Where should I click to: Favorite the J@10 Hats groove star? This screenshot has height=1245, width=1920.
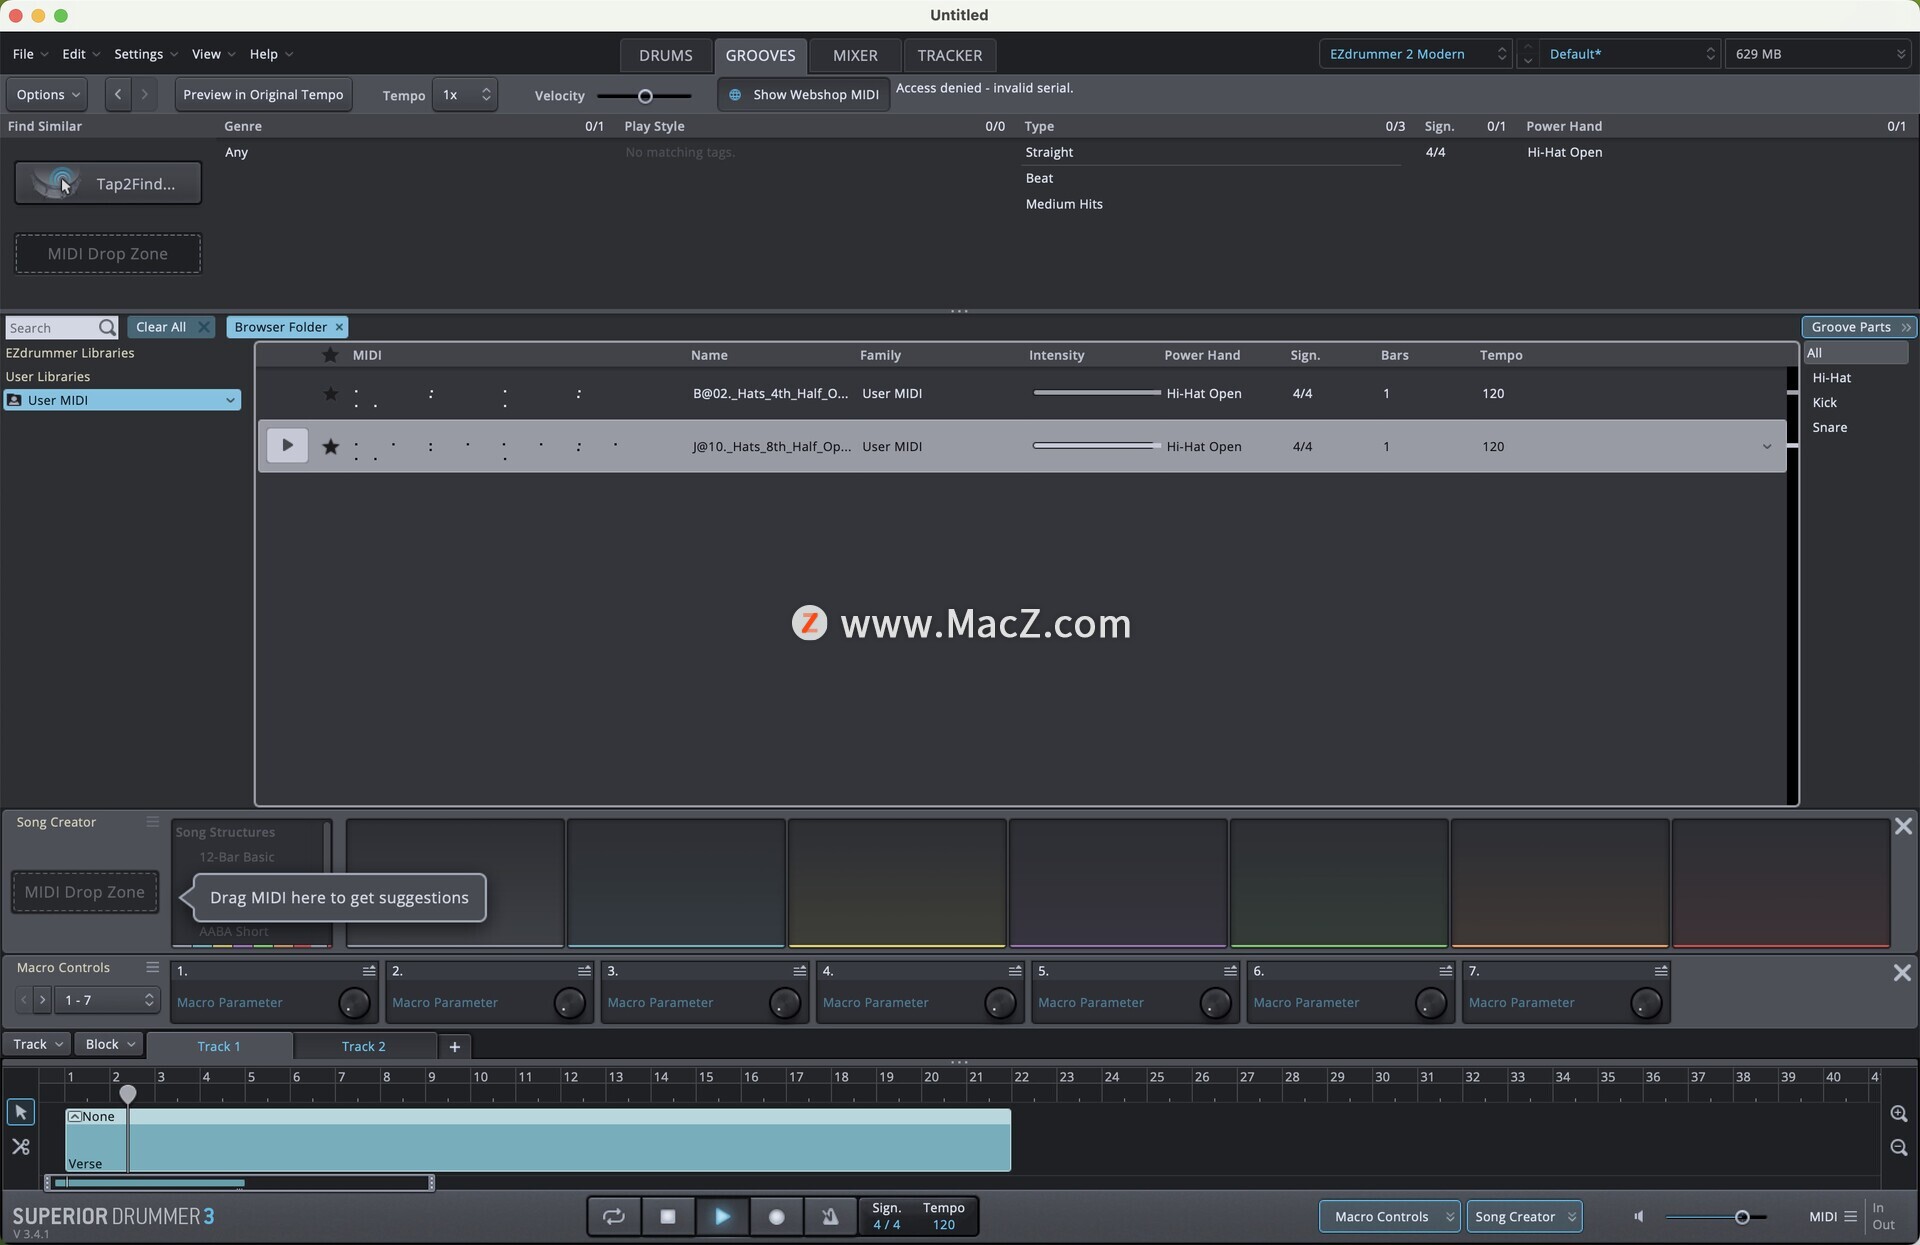click(330, 447)
